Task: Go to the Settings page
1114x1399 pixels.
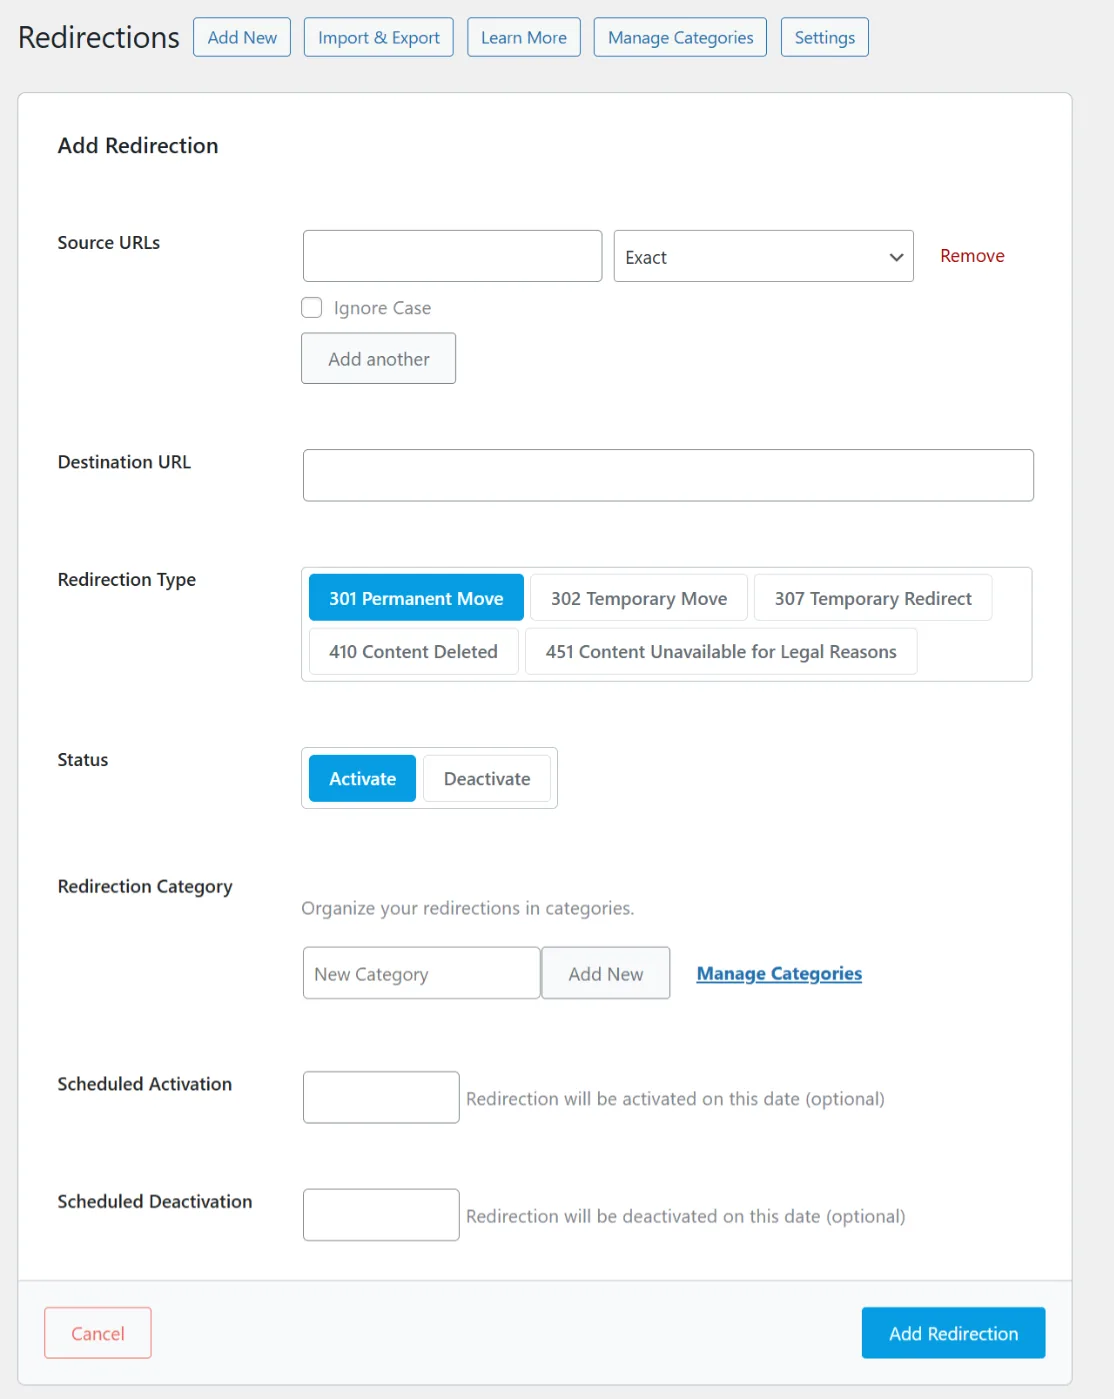Action: click(x=824, y=37)
